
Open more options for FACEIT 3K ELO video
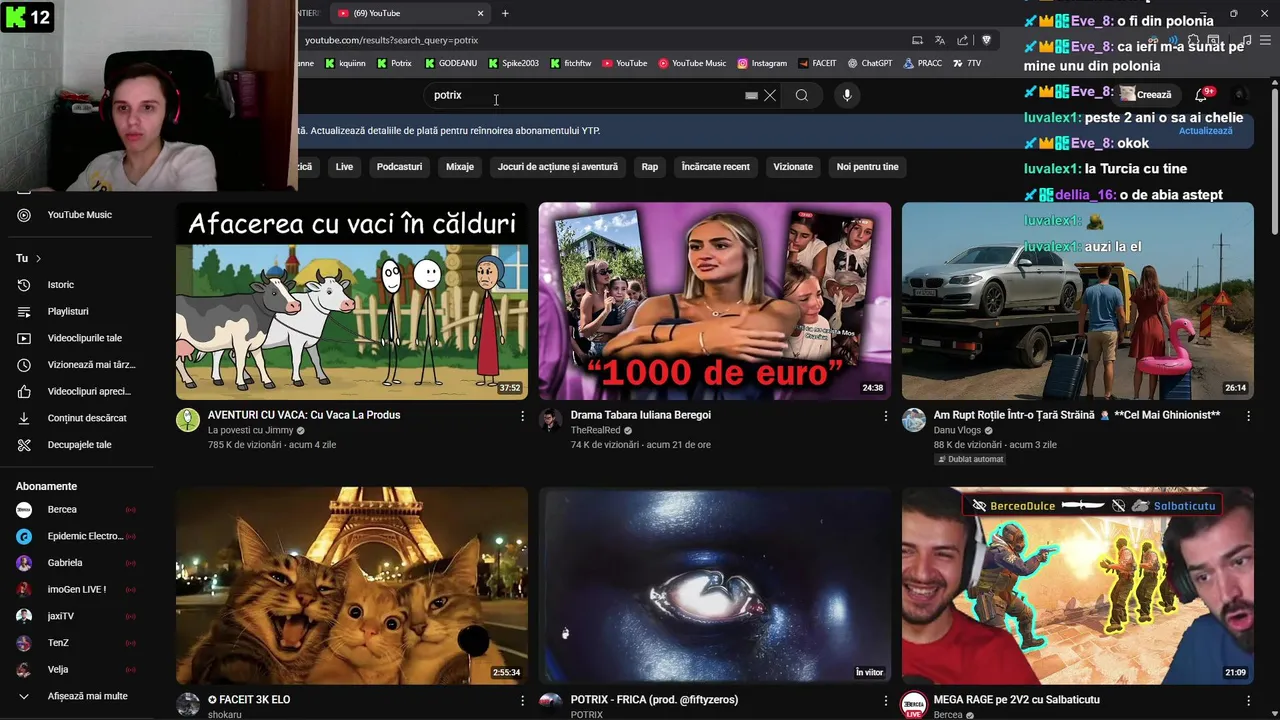[522, 701]
